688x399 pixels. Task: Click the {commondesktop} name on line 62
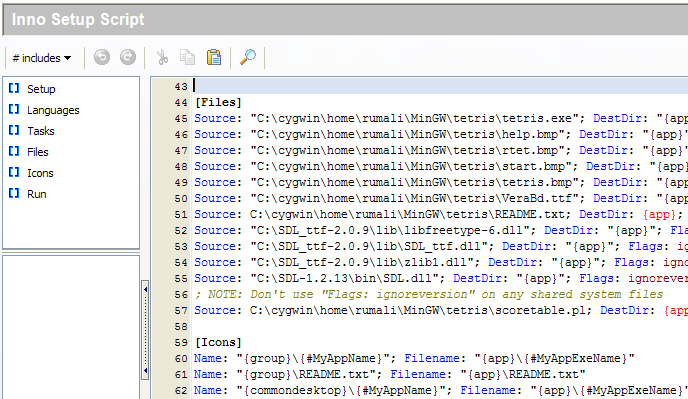[x=340, y=391]
